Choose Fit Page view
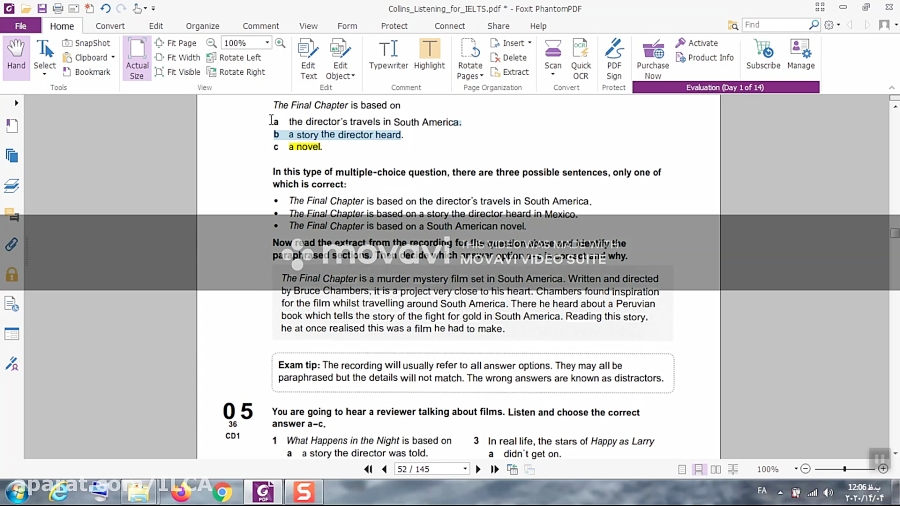Image resolution: width=900 pixels, height=506 pixels. pyautogui.click(x=176, y=43)
